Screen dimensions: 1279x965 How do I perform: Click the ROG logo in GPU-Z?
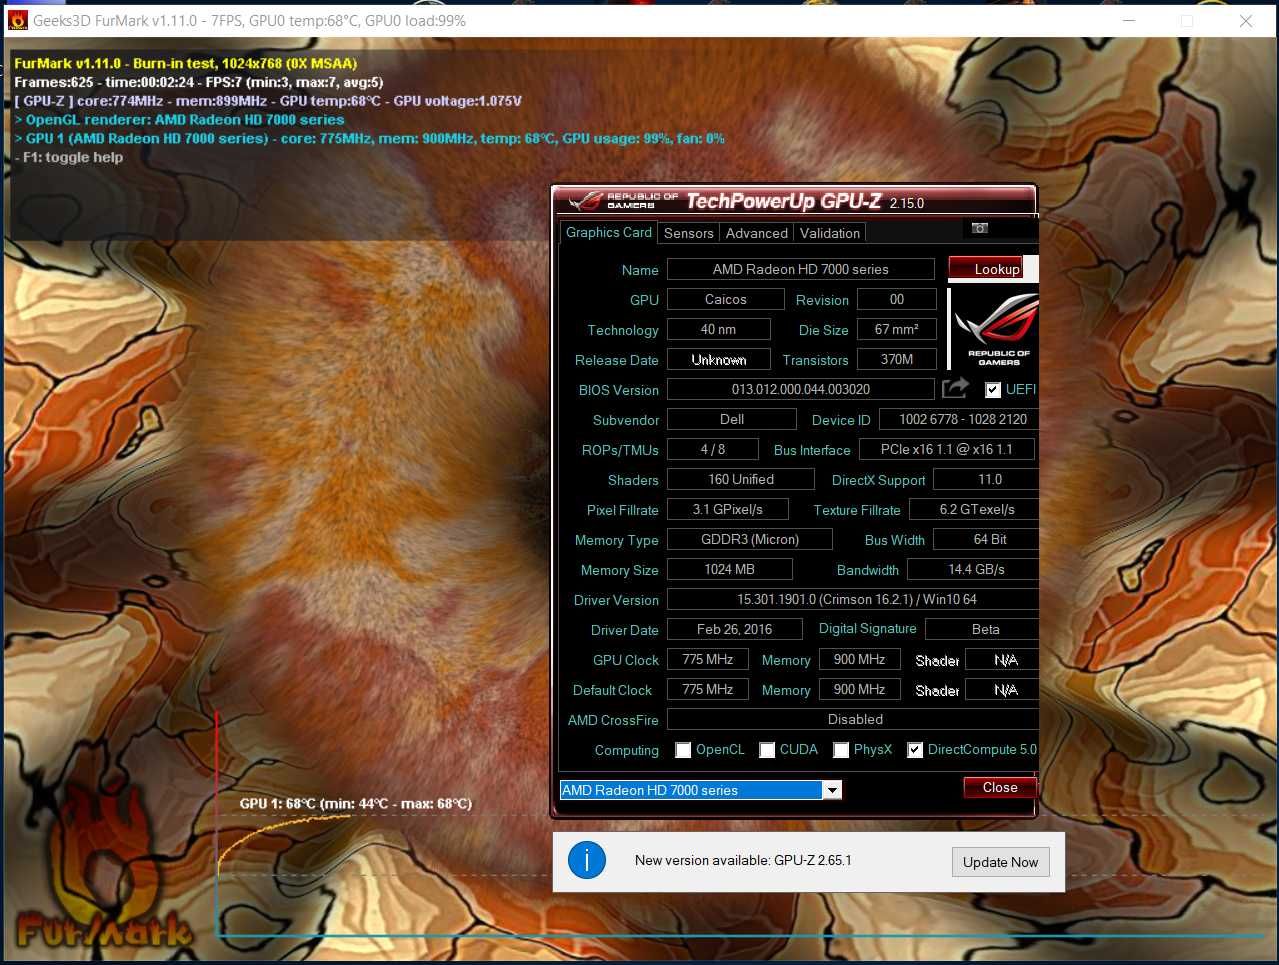coord(994,329)
